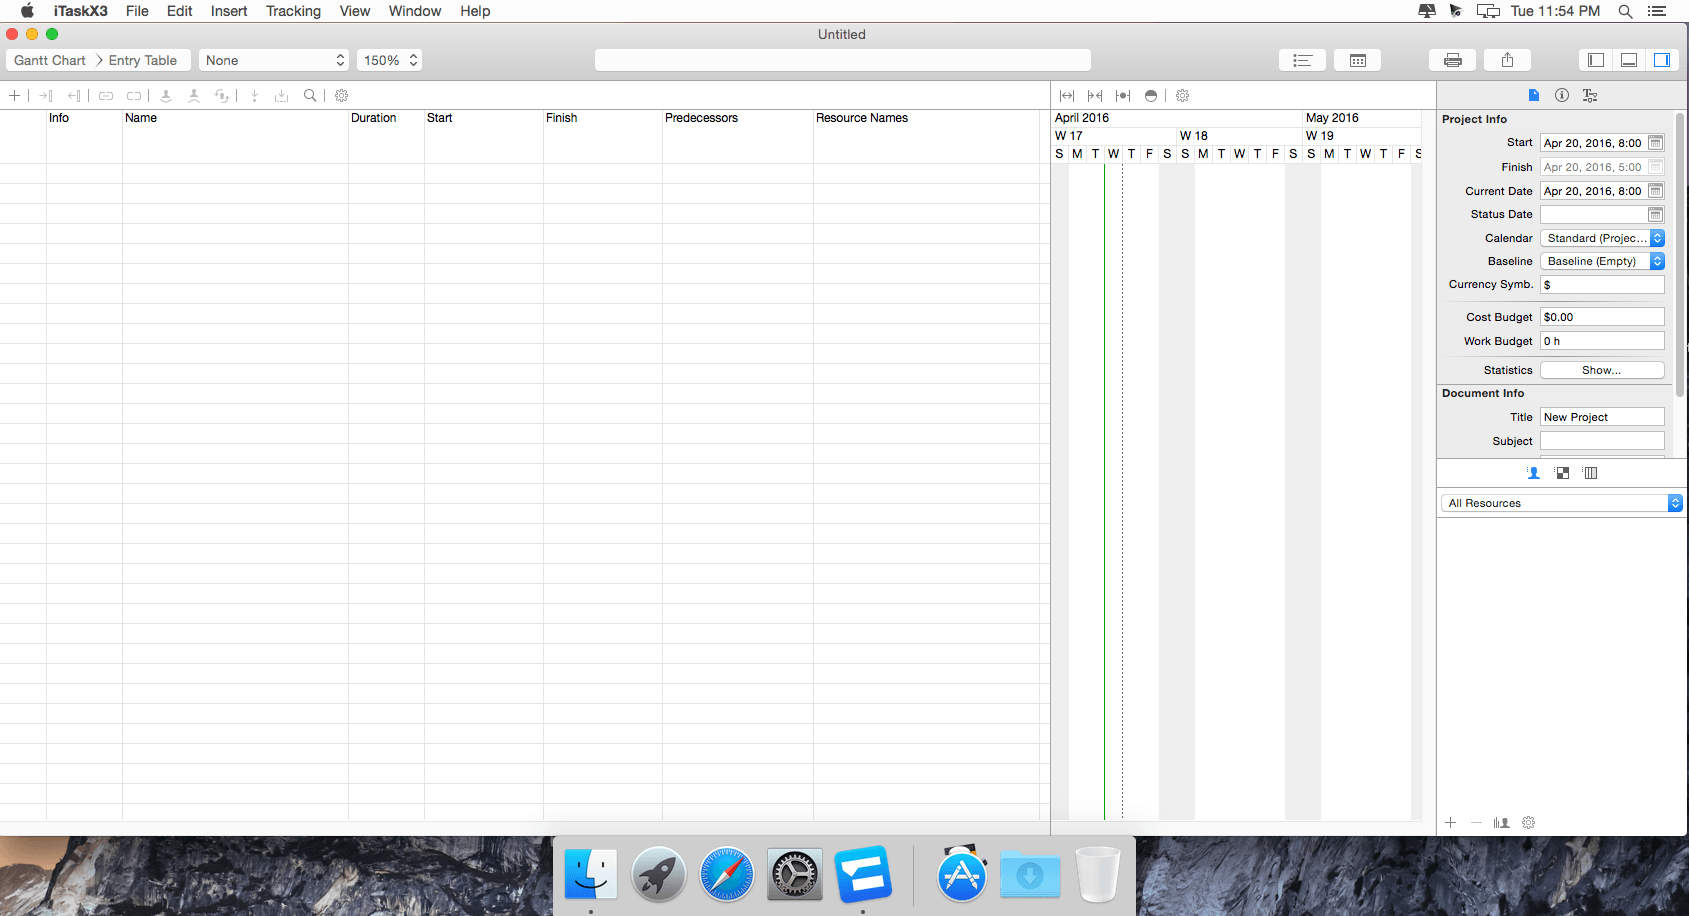The image size is (1689, 916).
Task: Open Safari from the Dock
Action: click(727, 875)
